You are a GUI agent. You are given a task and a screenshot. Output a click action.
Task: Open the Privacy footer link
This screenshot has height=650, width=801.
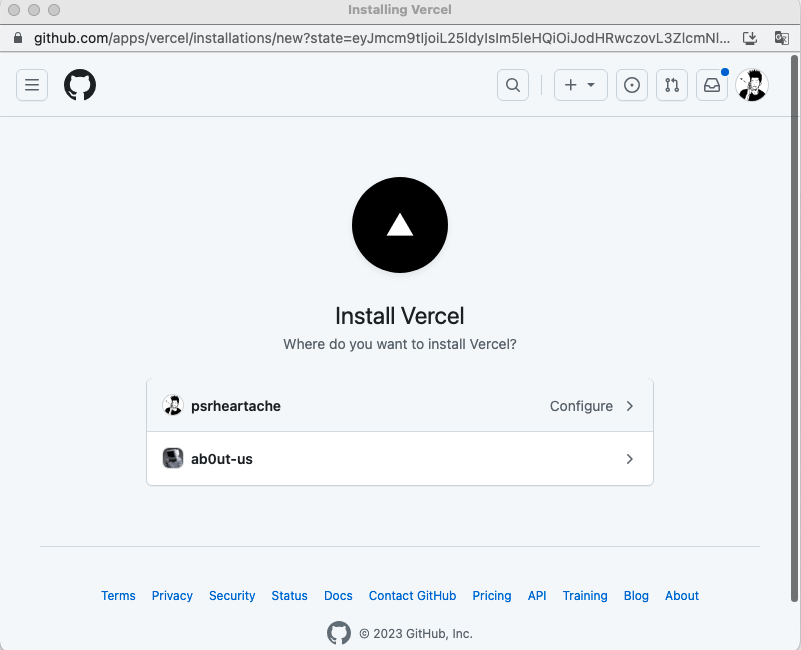(x=172, y=596)
